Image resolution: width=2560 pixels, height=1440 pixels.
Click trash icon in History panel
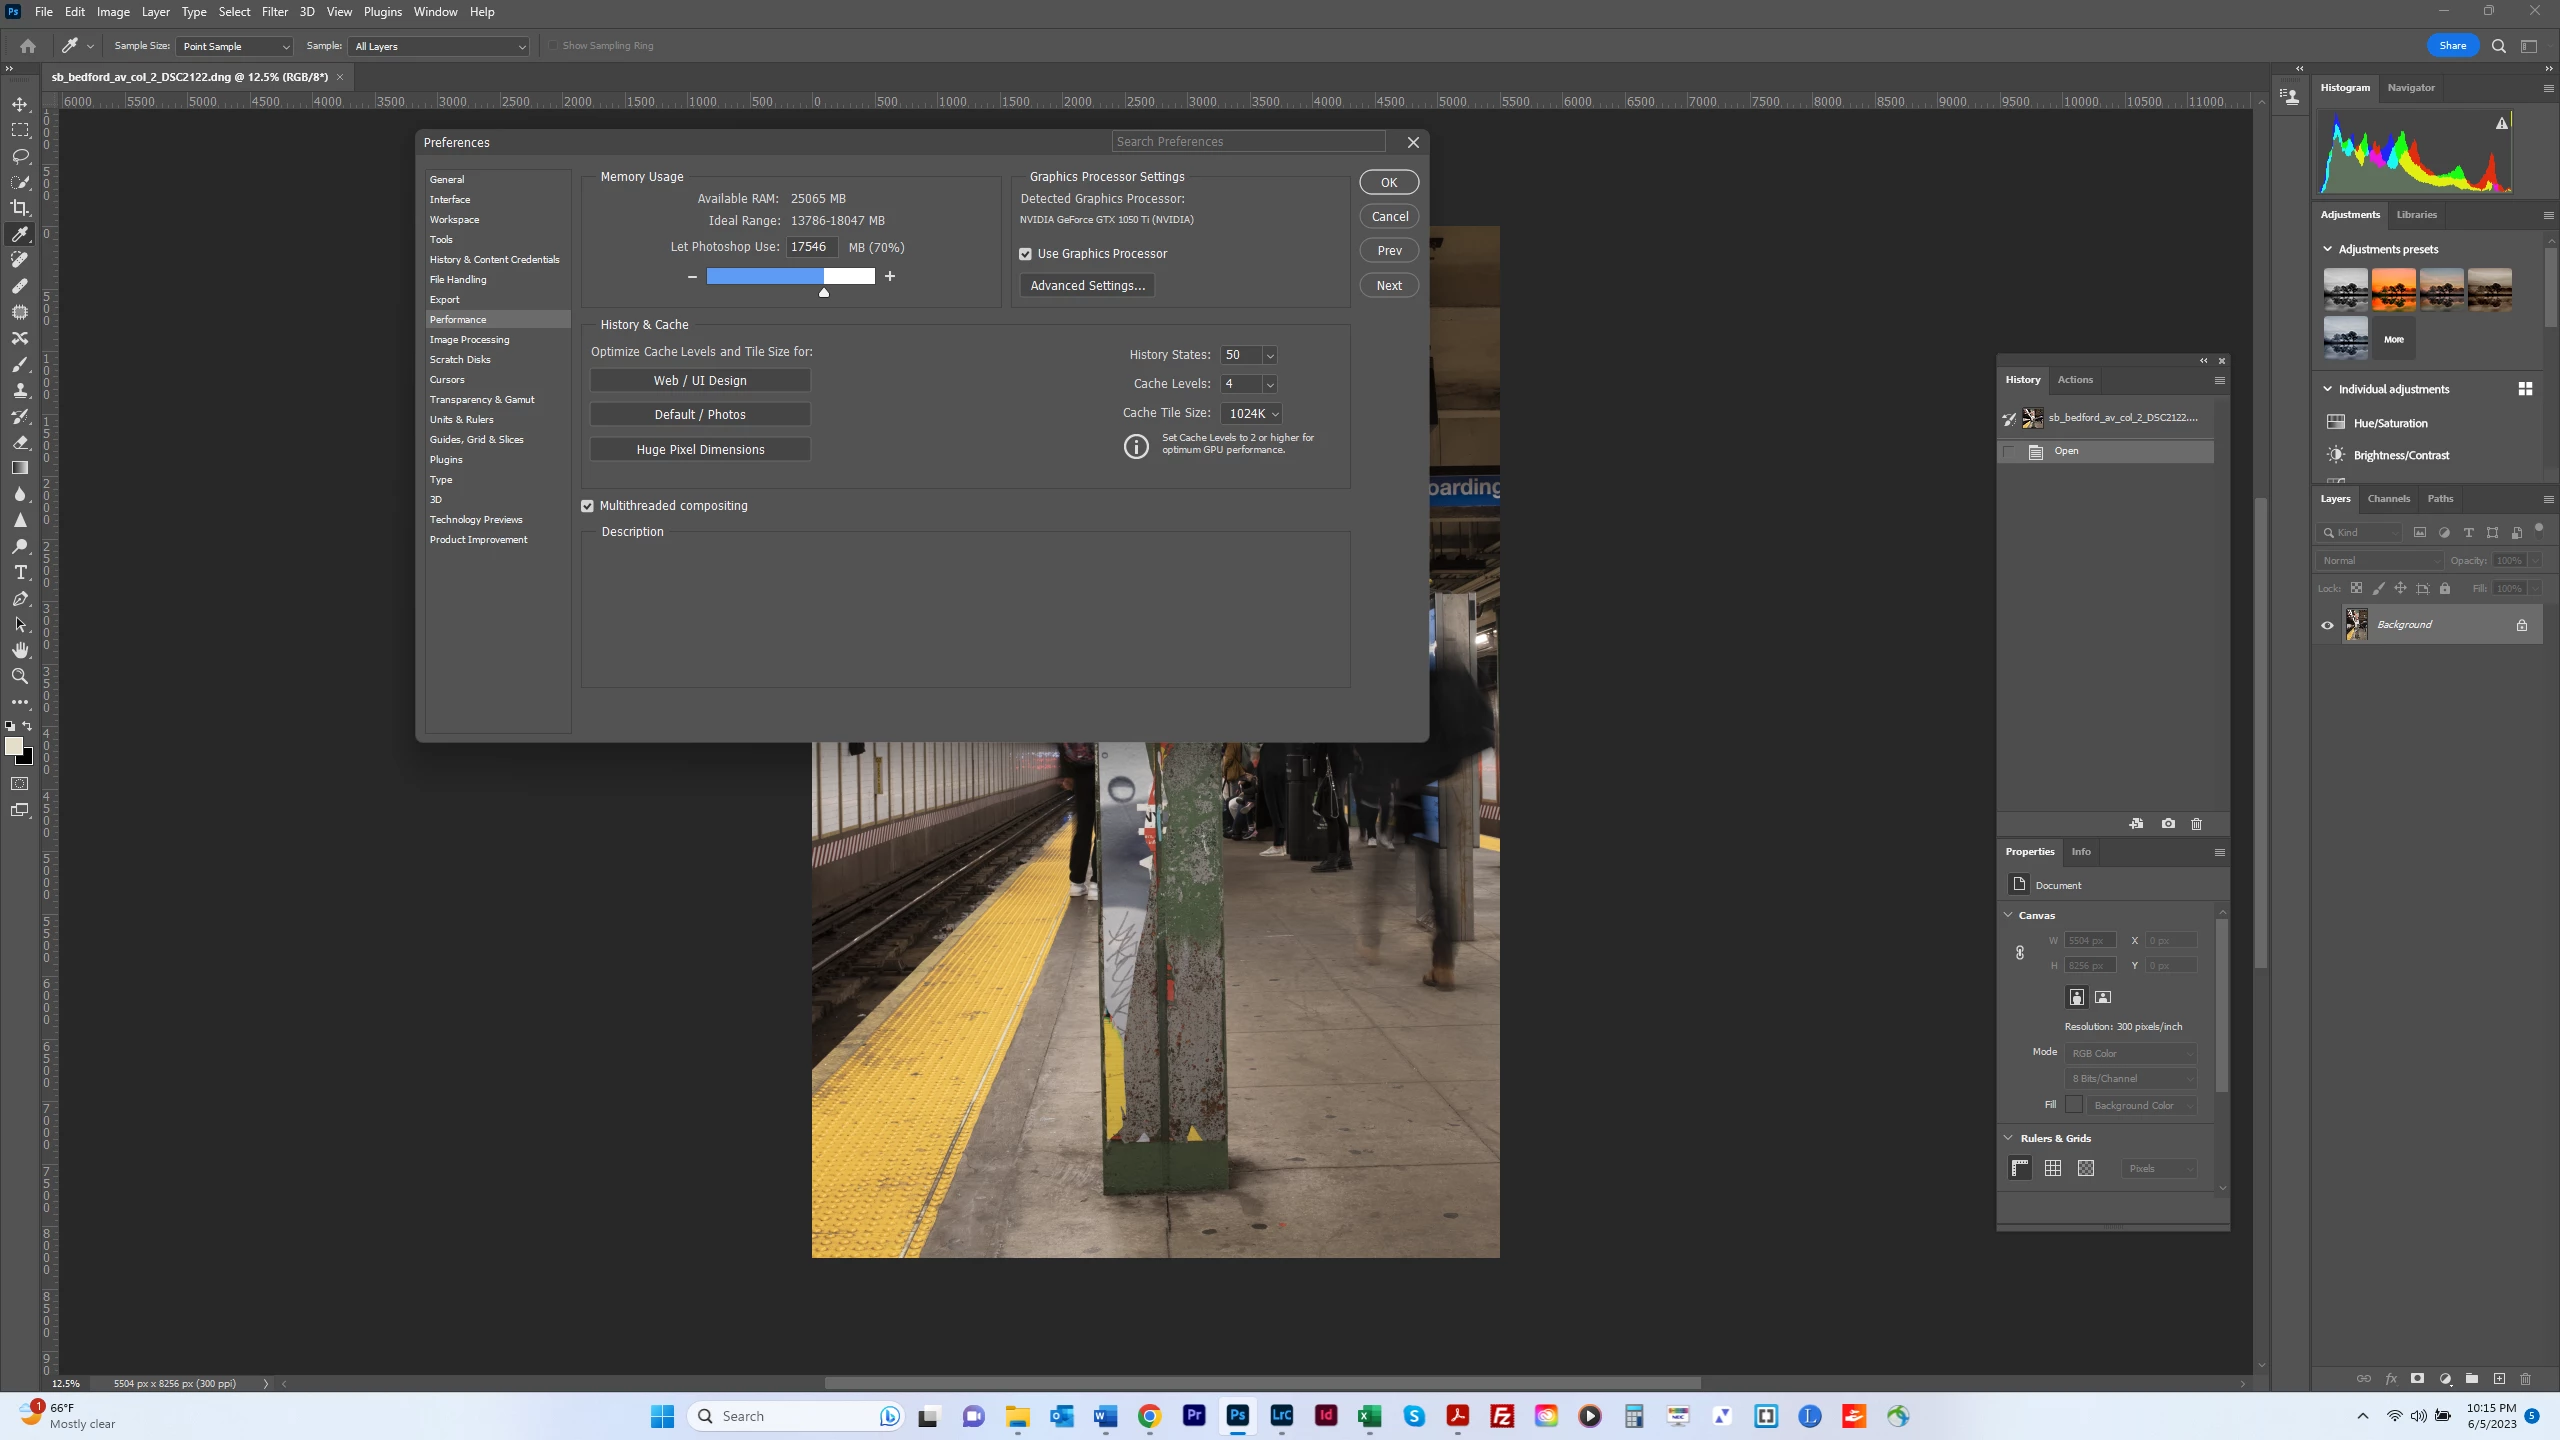[2197, 824]
